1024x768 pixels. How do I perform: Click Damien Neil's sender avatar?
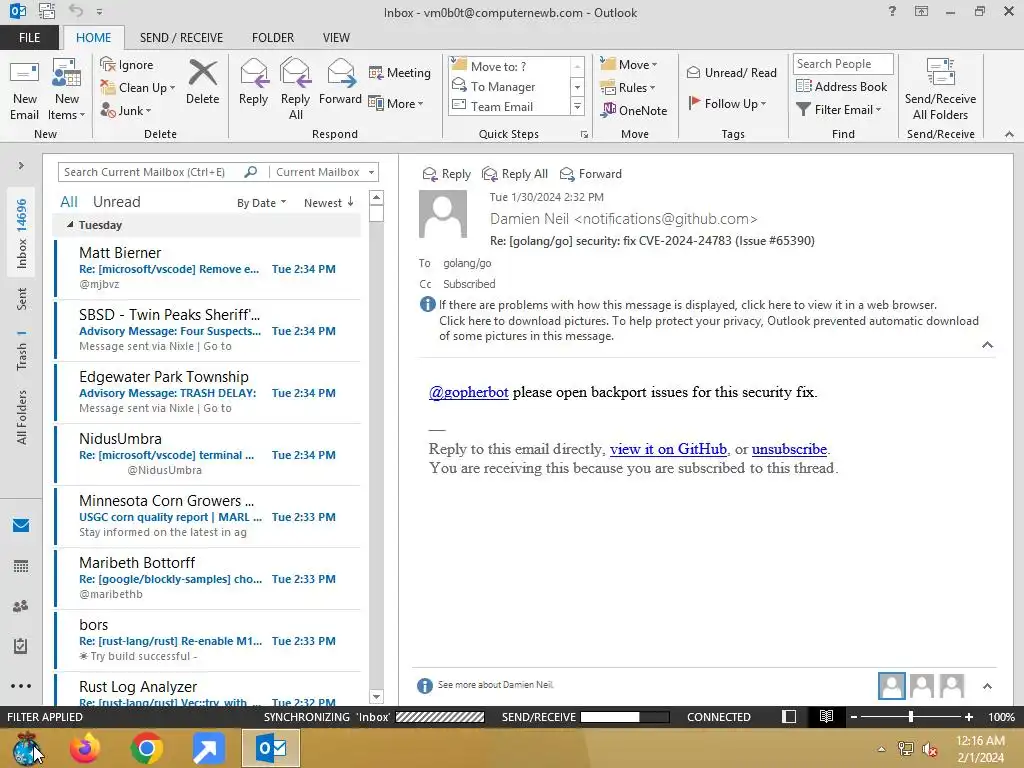tap(443, 214)
